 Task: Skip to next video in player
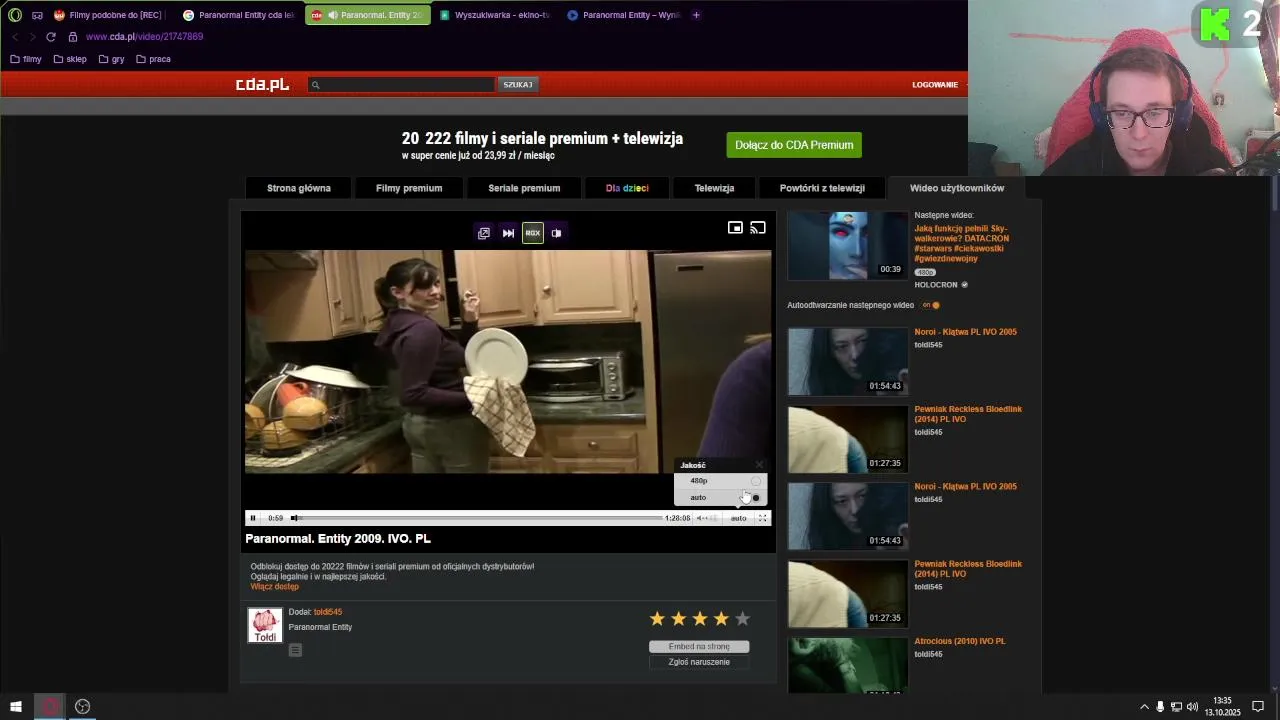pos(508,233)
